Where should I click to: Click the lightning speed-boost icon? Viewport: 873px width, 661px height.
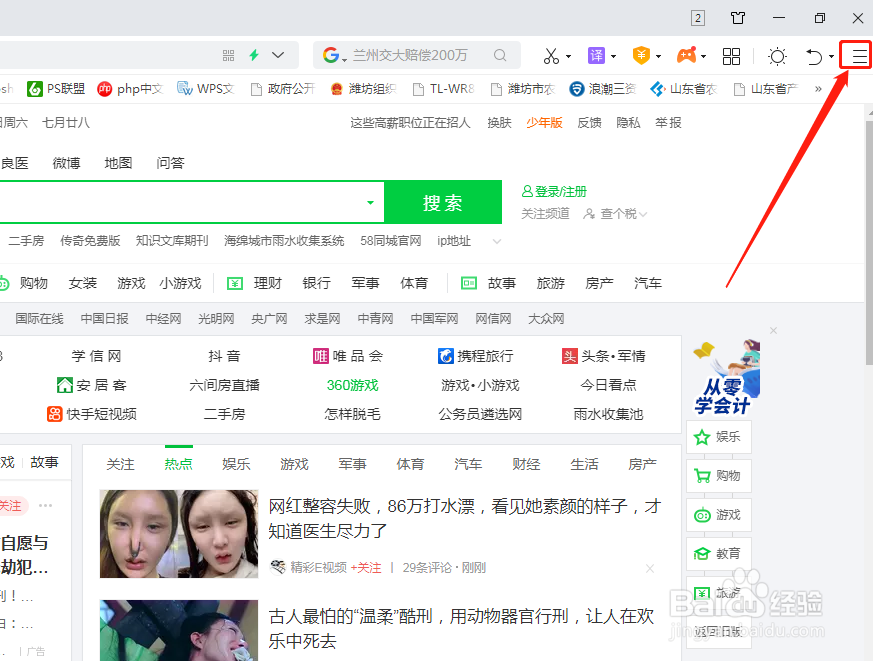(x=254, y=55)
